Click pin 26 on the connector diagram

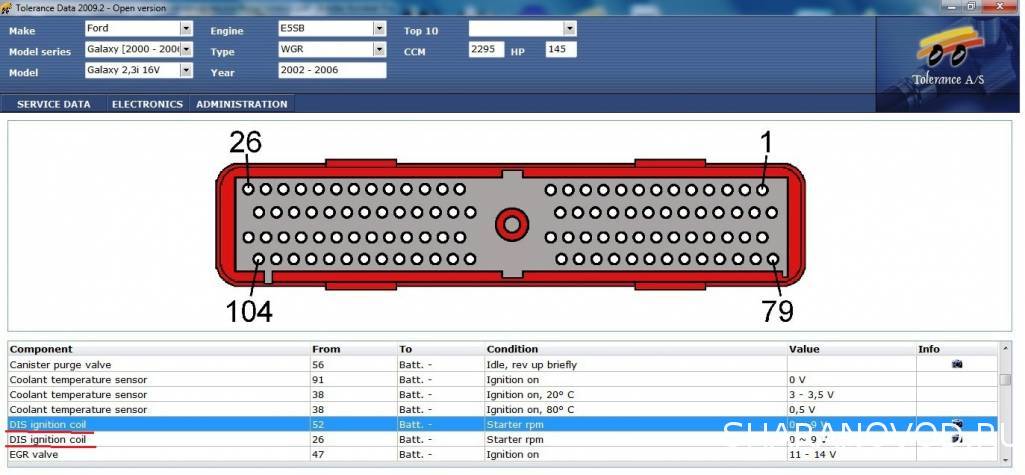click(x=247, y=188)
